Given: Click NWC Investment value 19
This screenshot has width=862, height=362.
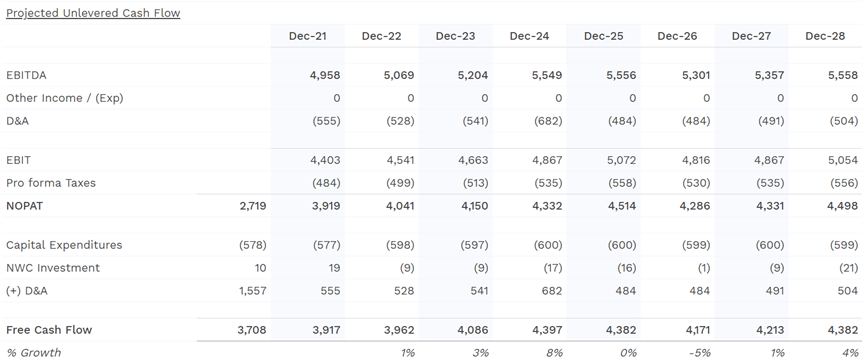Looking at the screenshot, I should pos(334,268).
